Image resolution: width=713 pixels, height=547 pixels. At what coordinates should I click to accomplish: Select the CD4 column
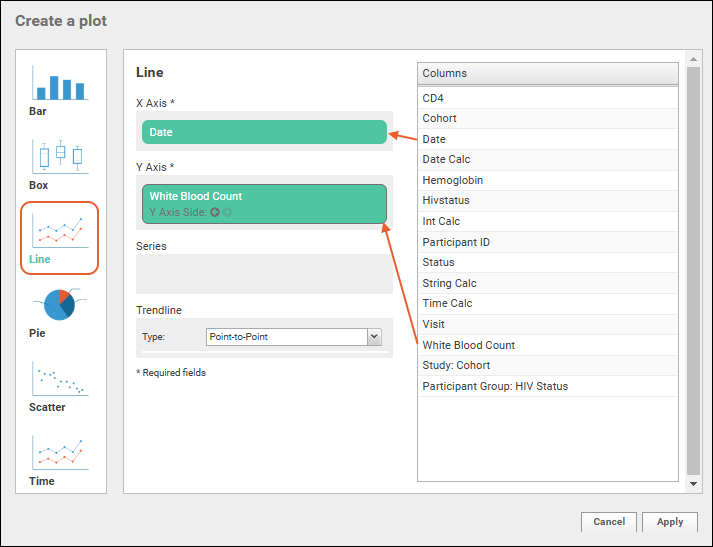[x=433, y=98]
